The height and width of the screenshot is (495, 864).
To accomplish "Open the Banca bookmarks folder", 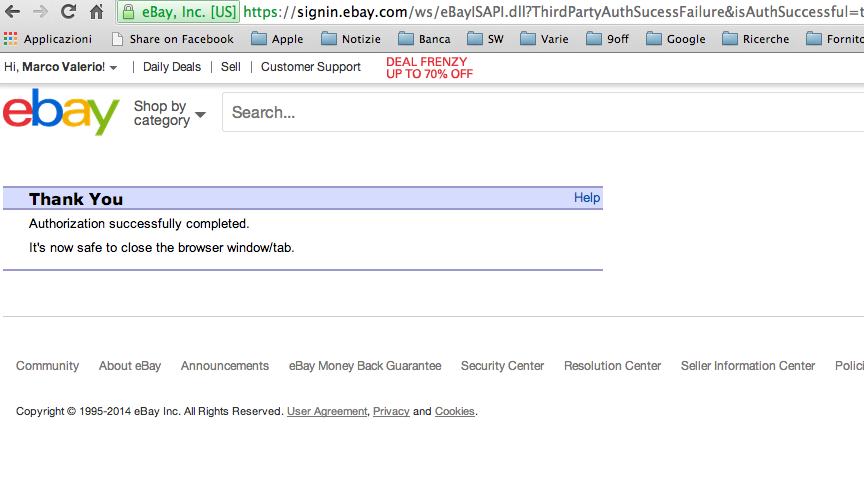I will [424, 39].
